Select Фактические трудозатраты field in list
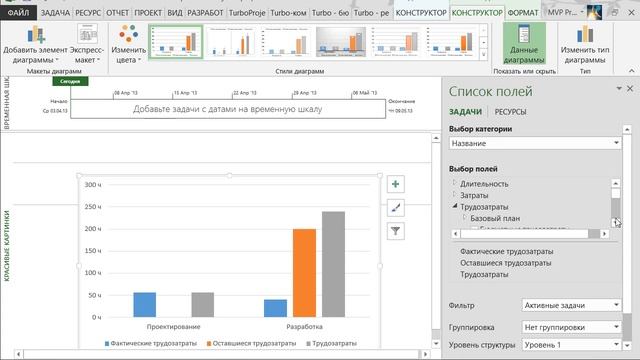The width and height of the screenshot is (640, 360). 507,251
